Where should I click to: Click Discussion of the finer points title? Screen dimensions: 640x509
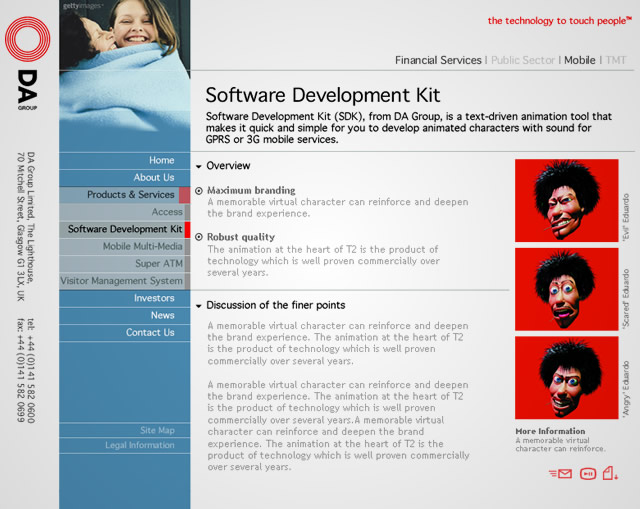pyautogui.click(x=276, y=305)
